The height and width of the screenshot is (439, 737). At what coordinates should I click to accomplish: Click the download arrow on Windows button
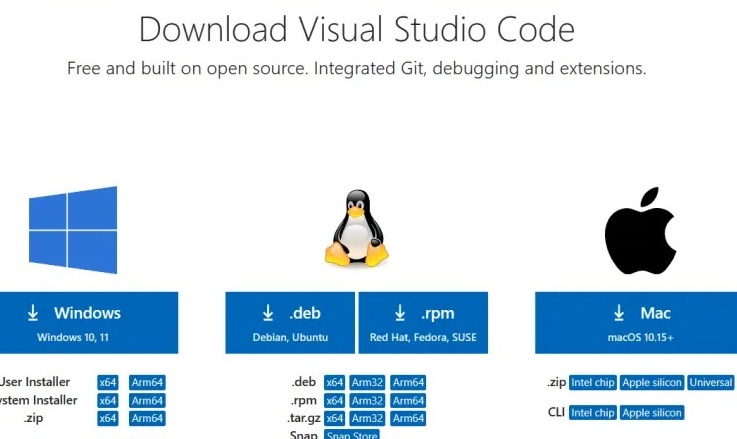pos(32,313)
